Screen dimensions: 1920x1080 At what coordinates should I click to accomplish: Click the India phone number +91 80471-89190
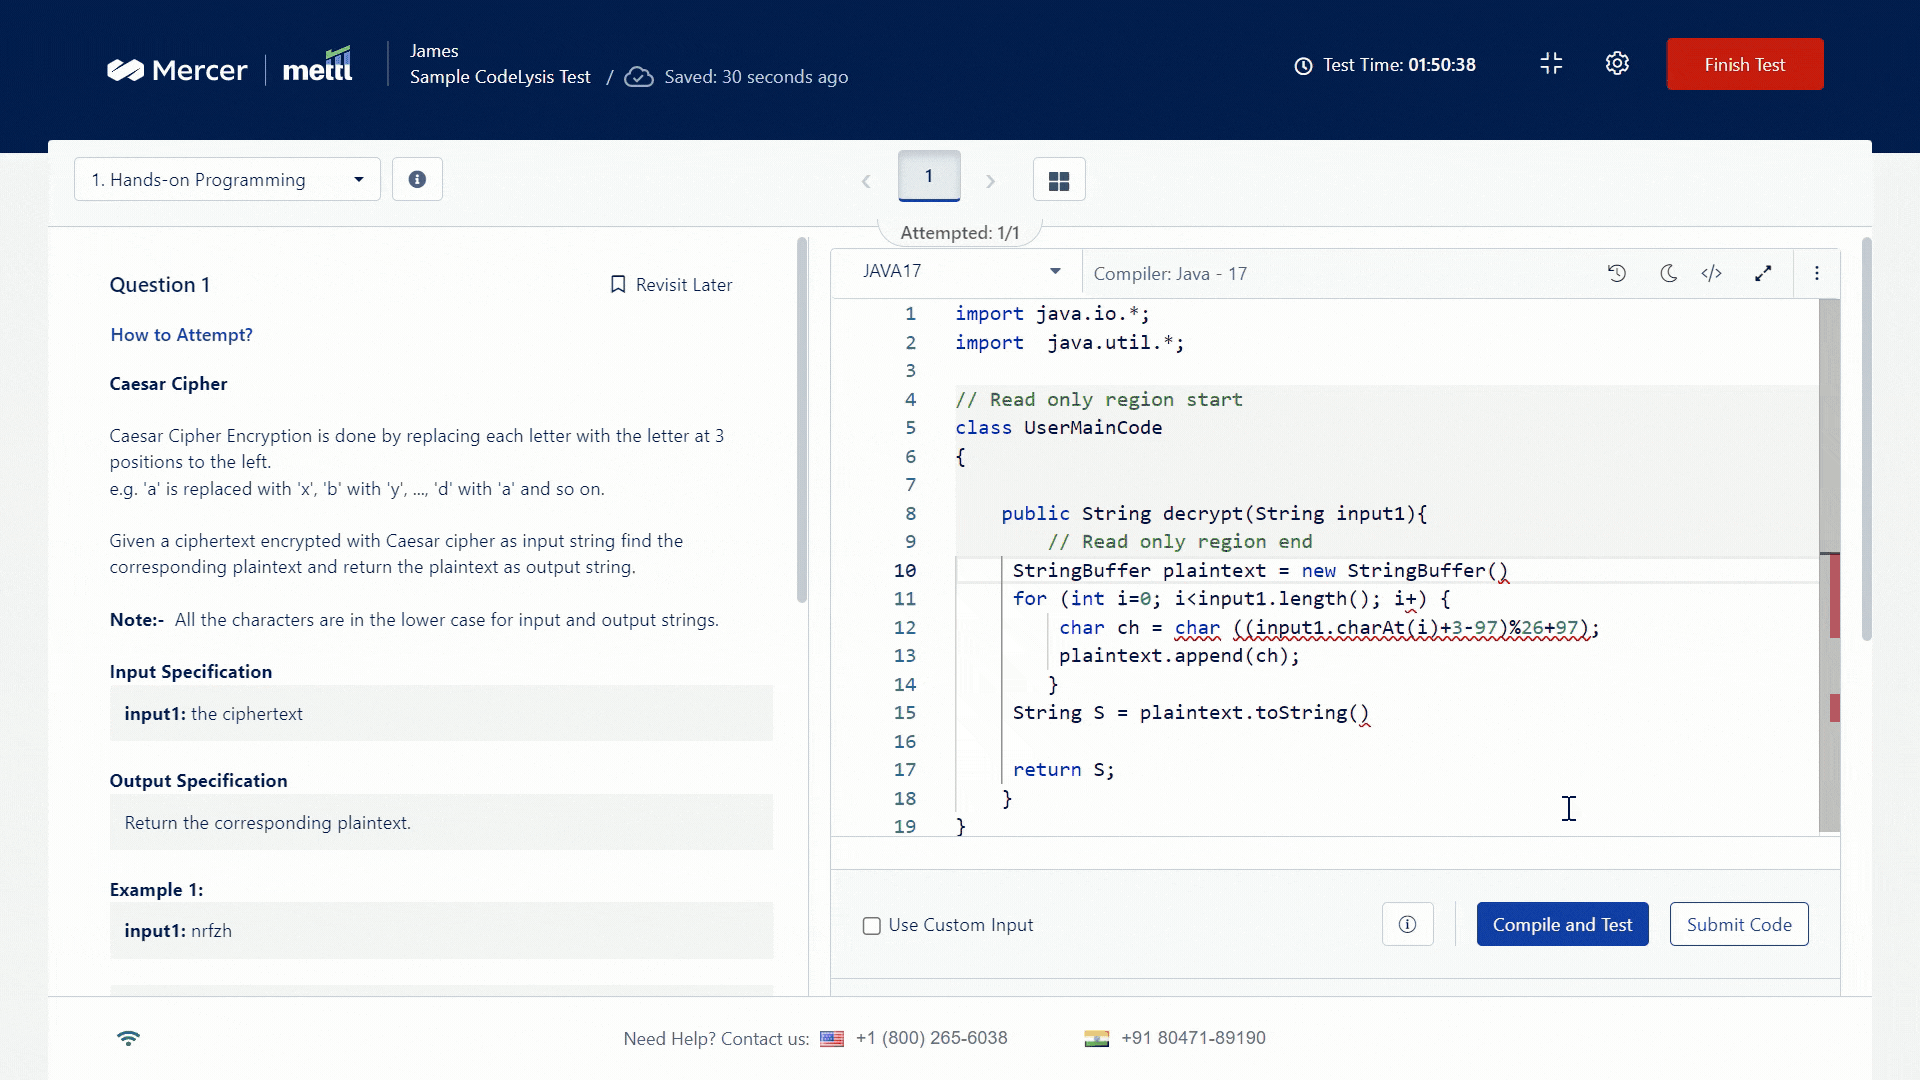point(1193,1038)
